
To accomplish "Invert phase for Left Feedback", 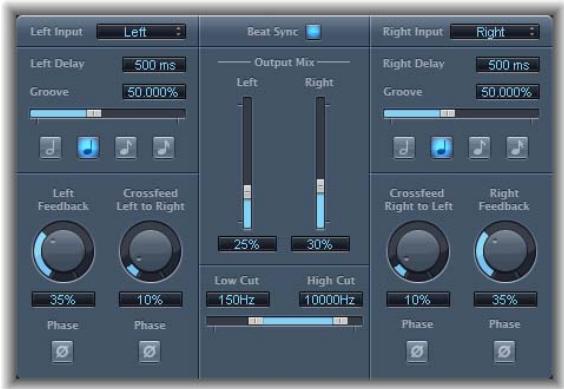I will pos(62,351).
